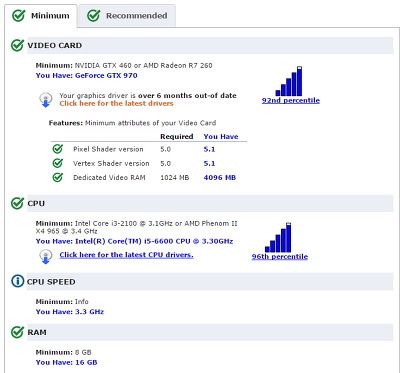
Task: Click the '4096 MB' value
Action: click(220, 178)
